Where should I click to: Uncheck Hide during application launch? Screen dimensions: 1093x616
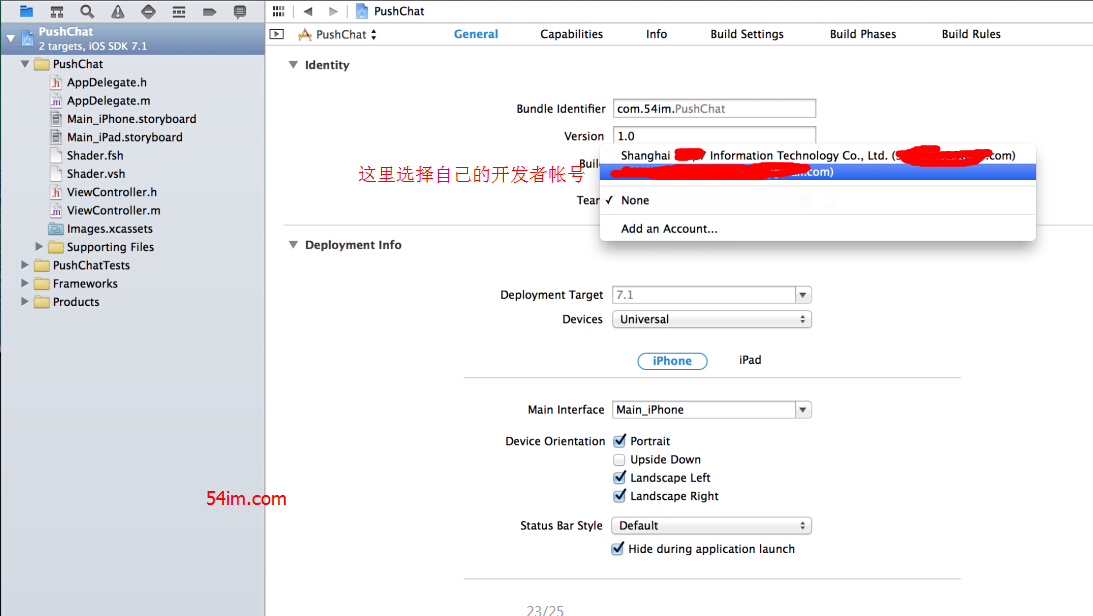tap(618, 549)
